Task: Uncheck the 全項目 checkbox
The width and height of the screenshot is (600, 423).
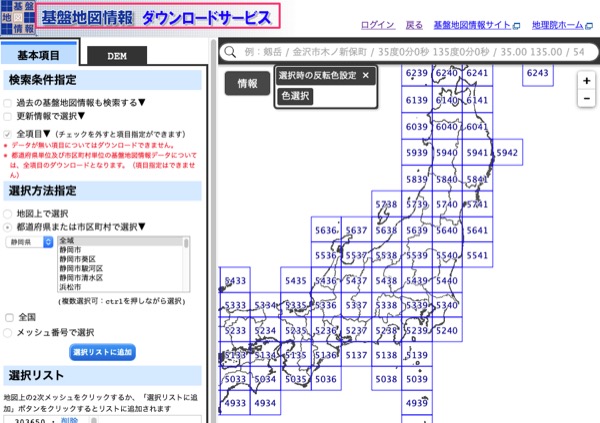Action: coord(8,133)
